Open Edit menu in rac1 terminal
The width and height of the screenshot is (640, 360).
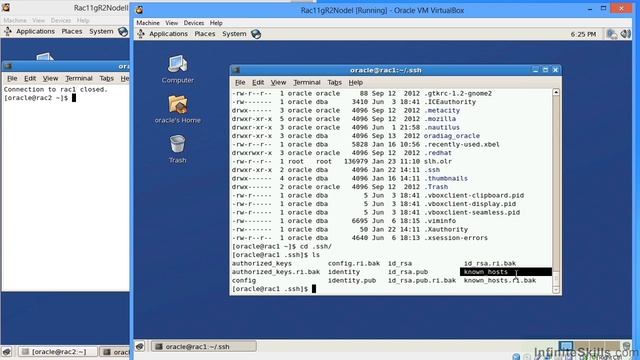(258, 82)
